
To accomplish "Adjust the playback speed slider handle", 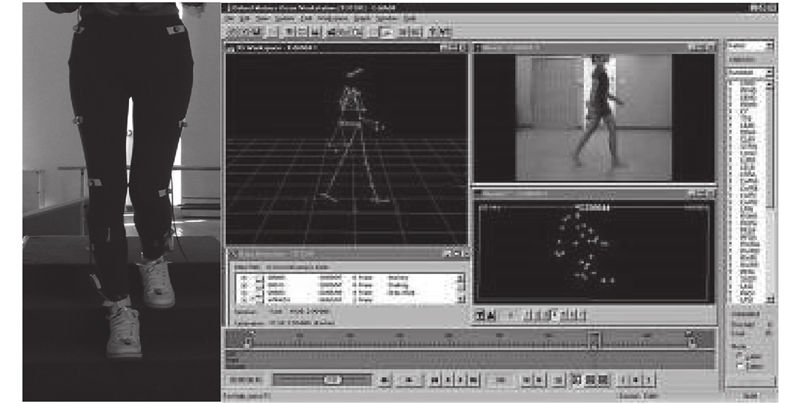I will pos(333,380).
